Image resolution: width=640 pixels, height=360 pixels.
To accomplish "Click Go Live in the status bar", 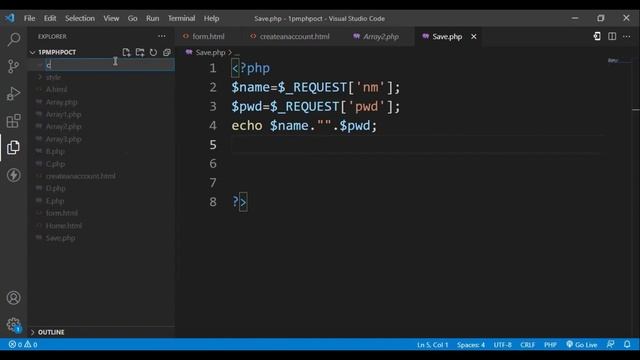I will tap(582, 344).
